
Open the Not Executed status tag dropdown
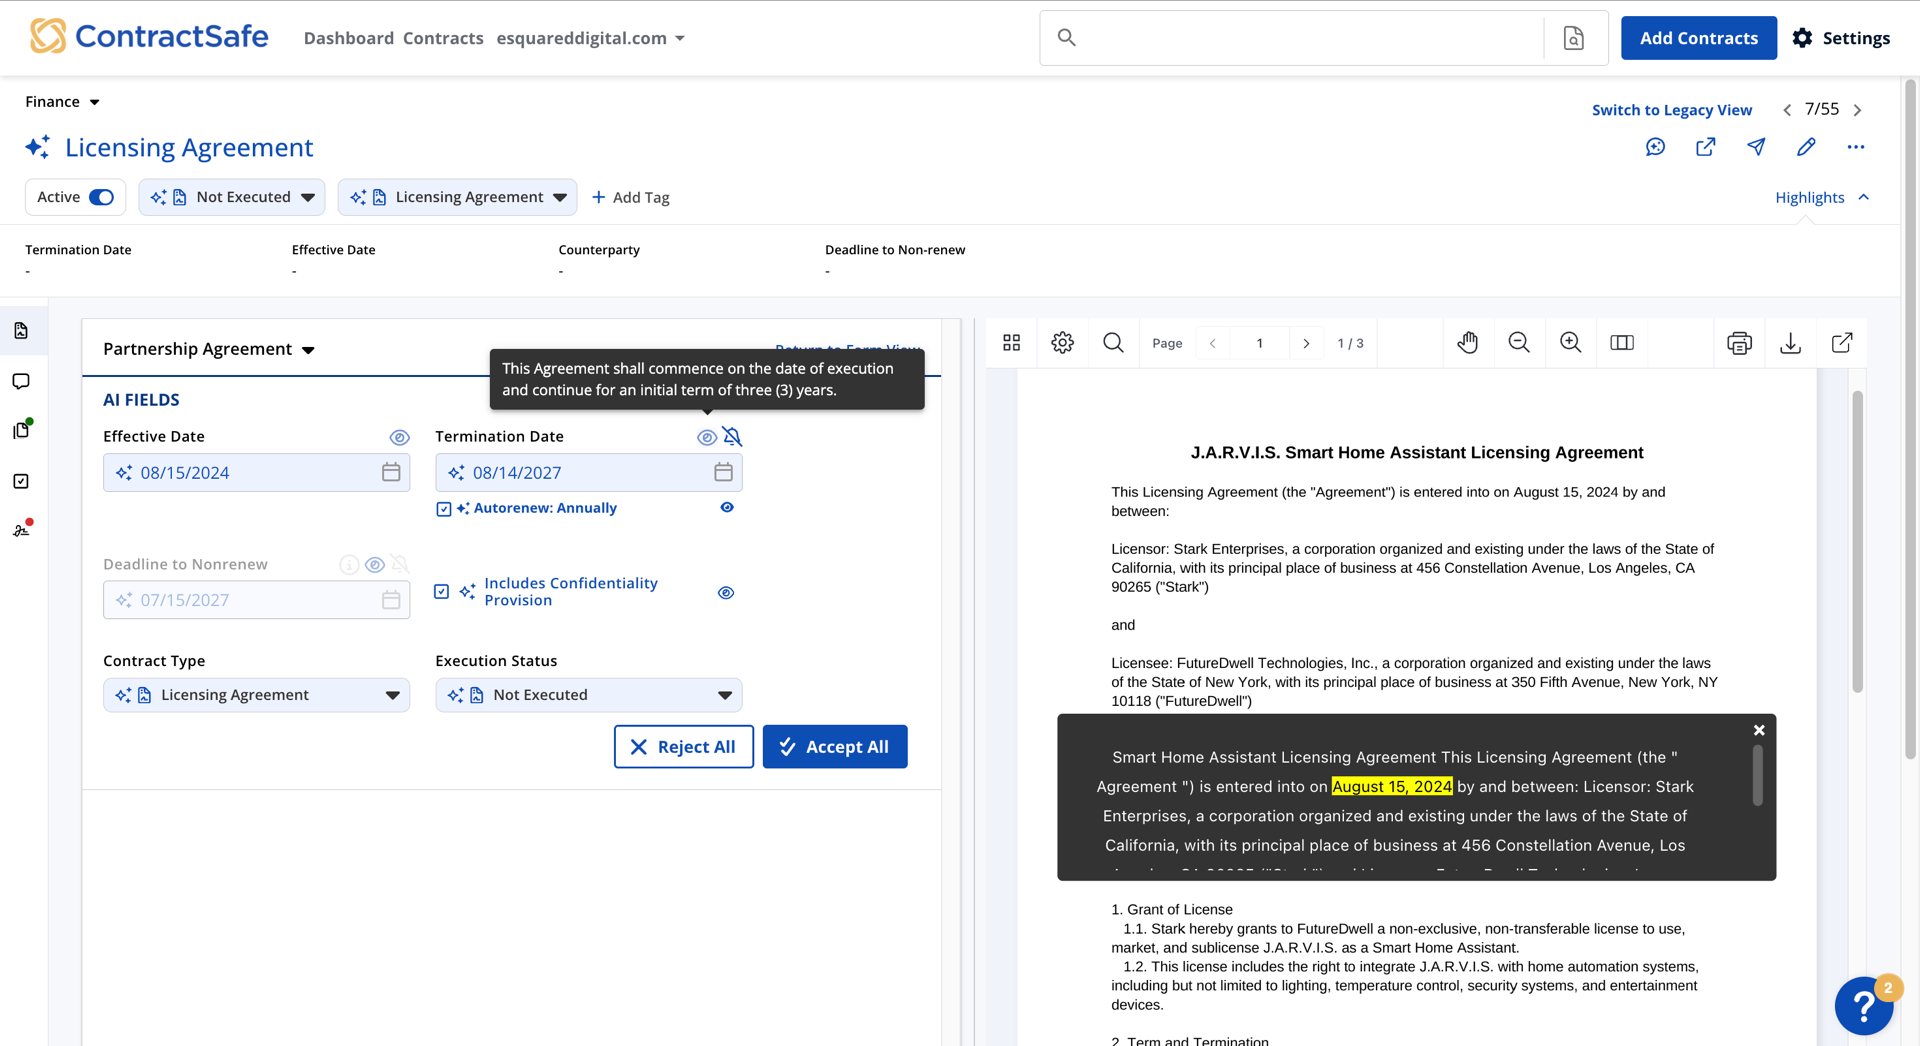click(232, 197)
